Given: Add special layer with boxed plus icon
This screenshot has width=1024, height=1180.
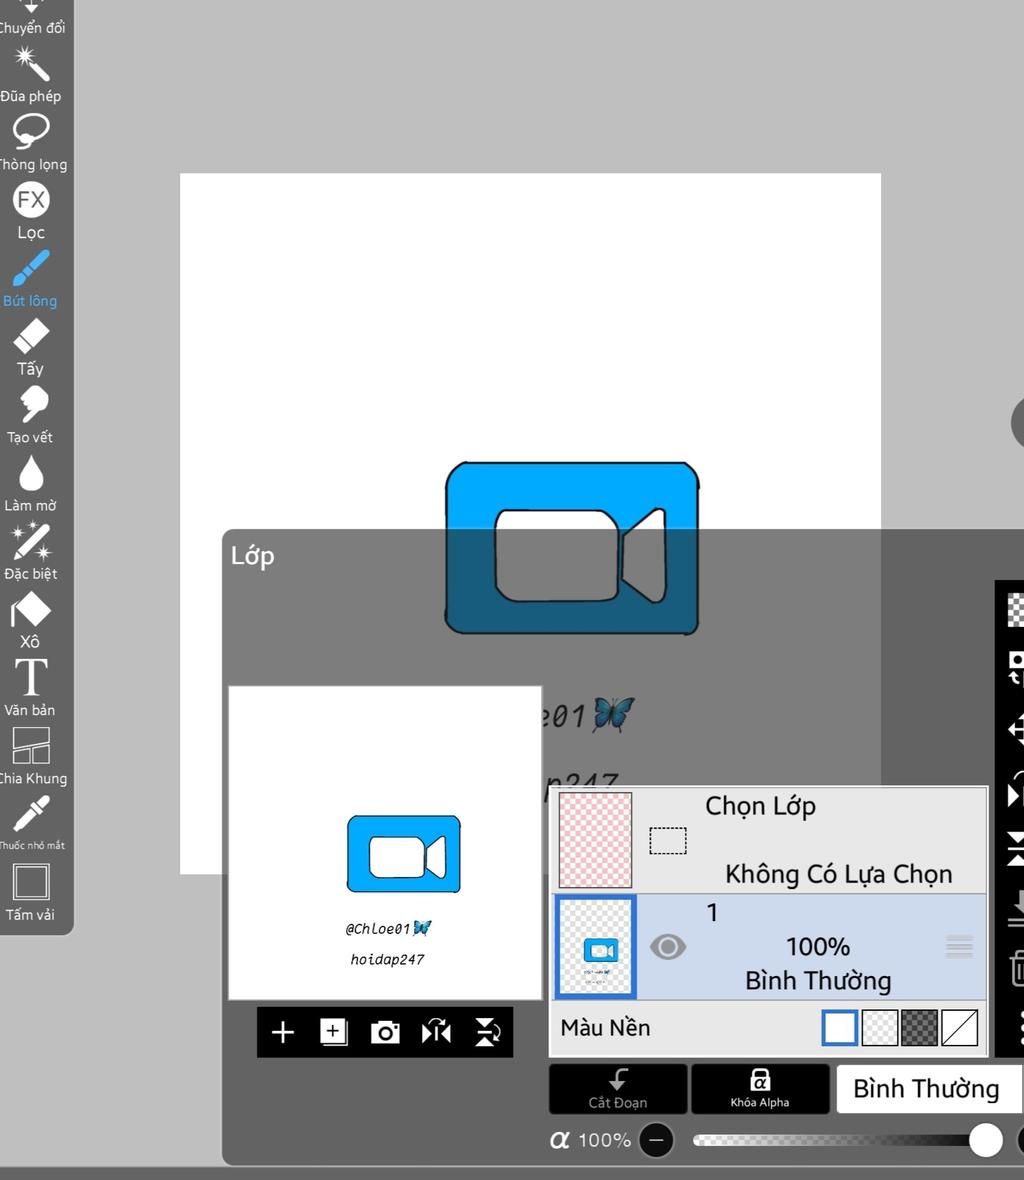Looking at the screenshot, I should 333,1032.
